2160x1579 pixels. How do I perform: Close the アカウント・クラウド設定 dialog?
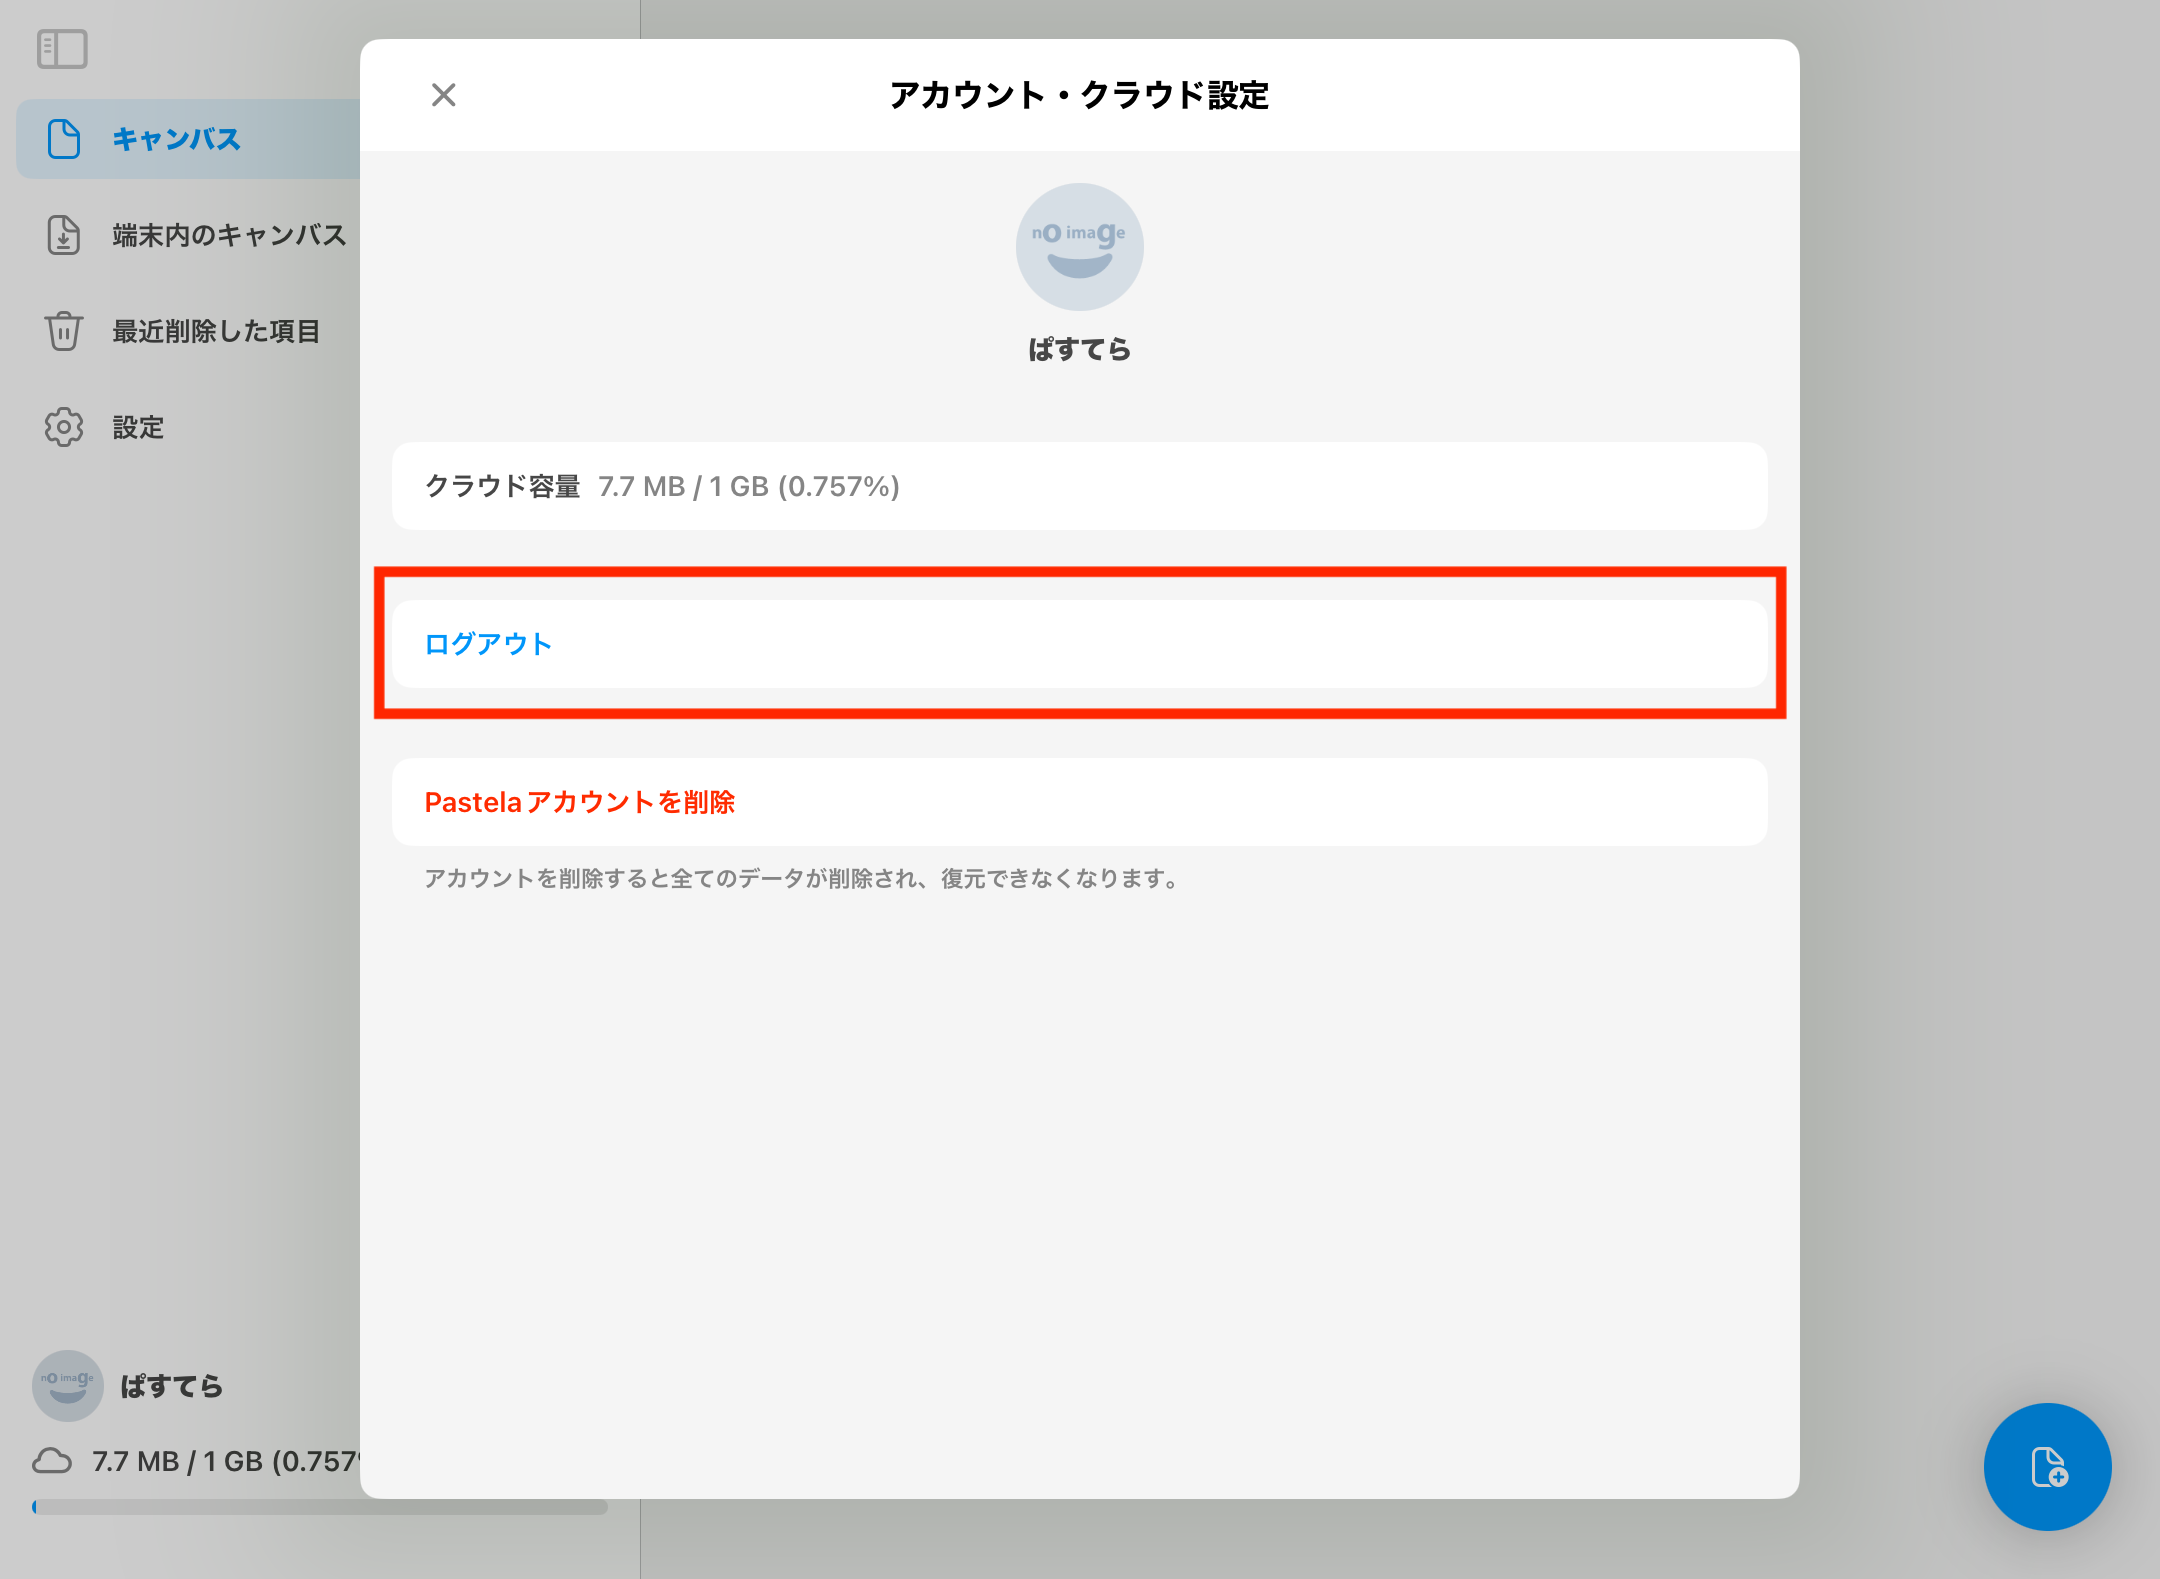click(444, 95)
